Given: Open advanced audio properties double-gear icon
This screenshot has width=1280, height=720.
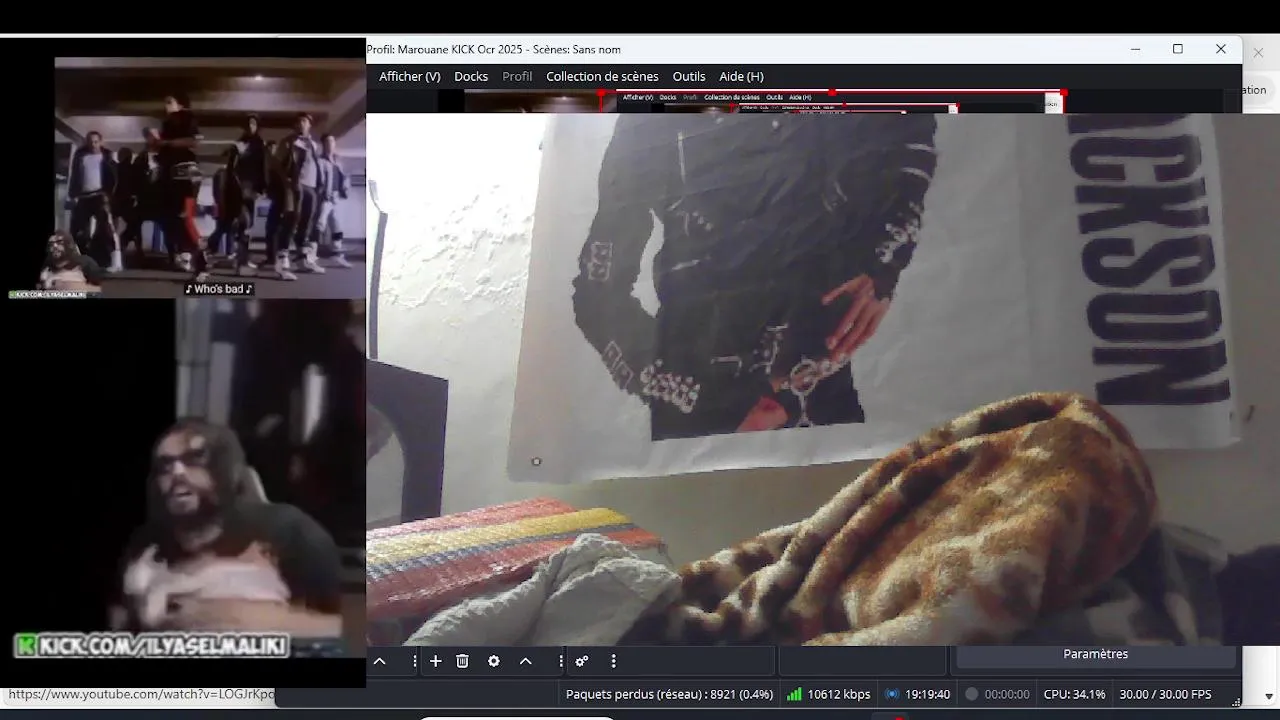Looking at the screenshot, I should tap(581, 661).
